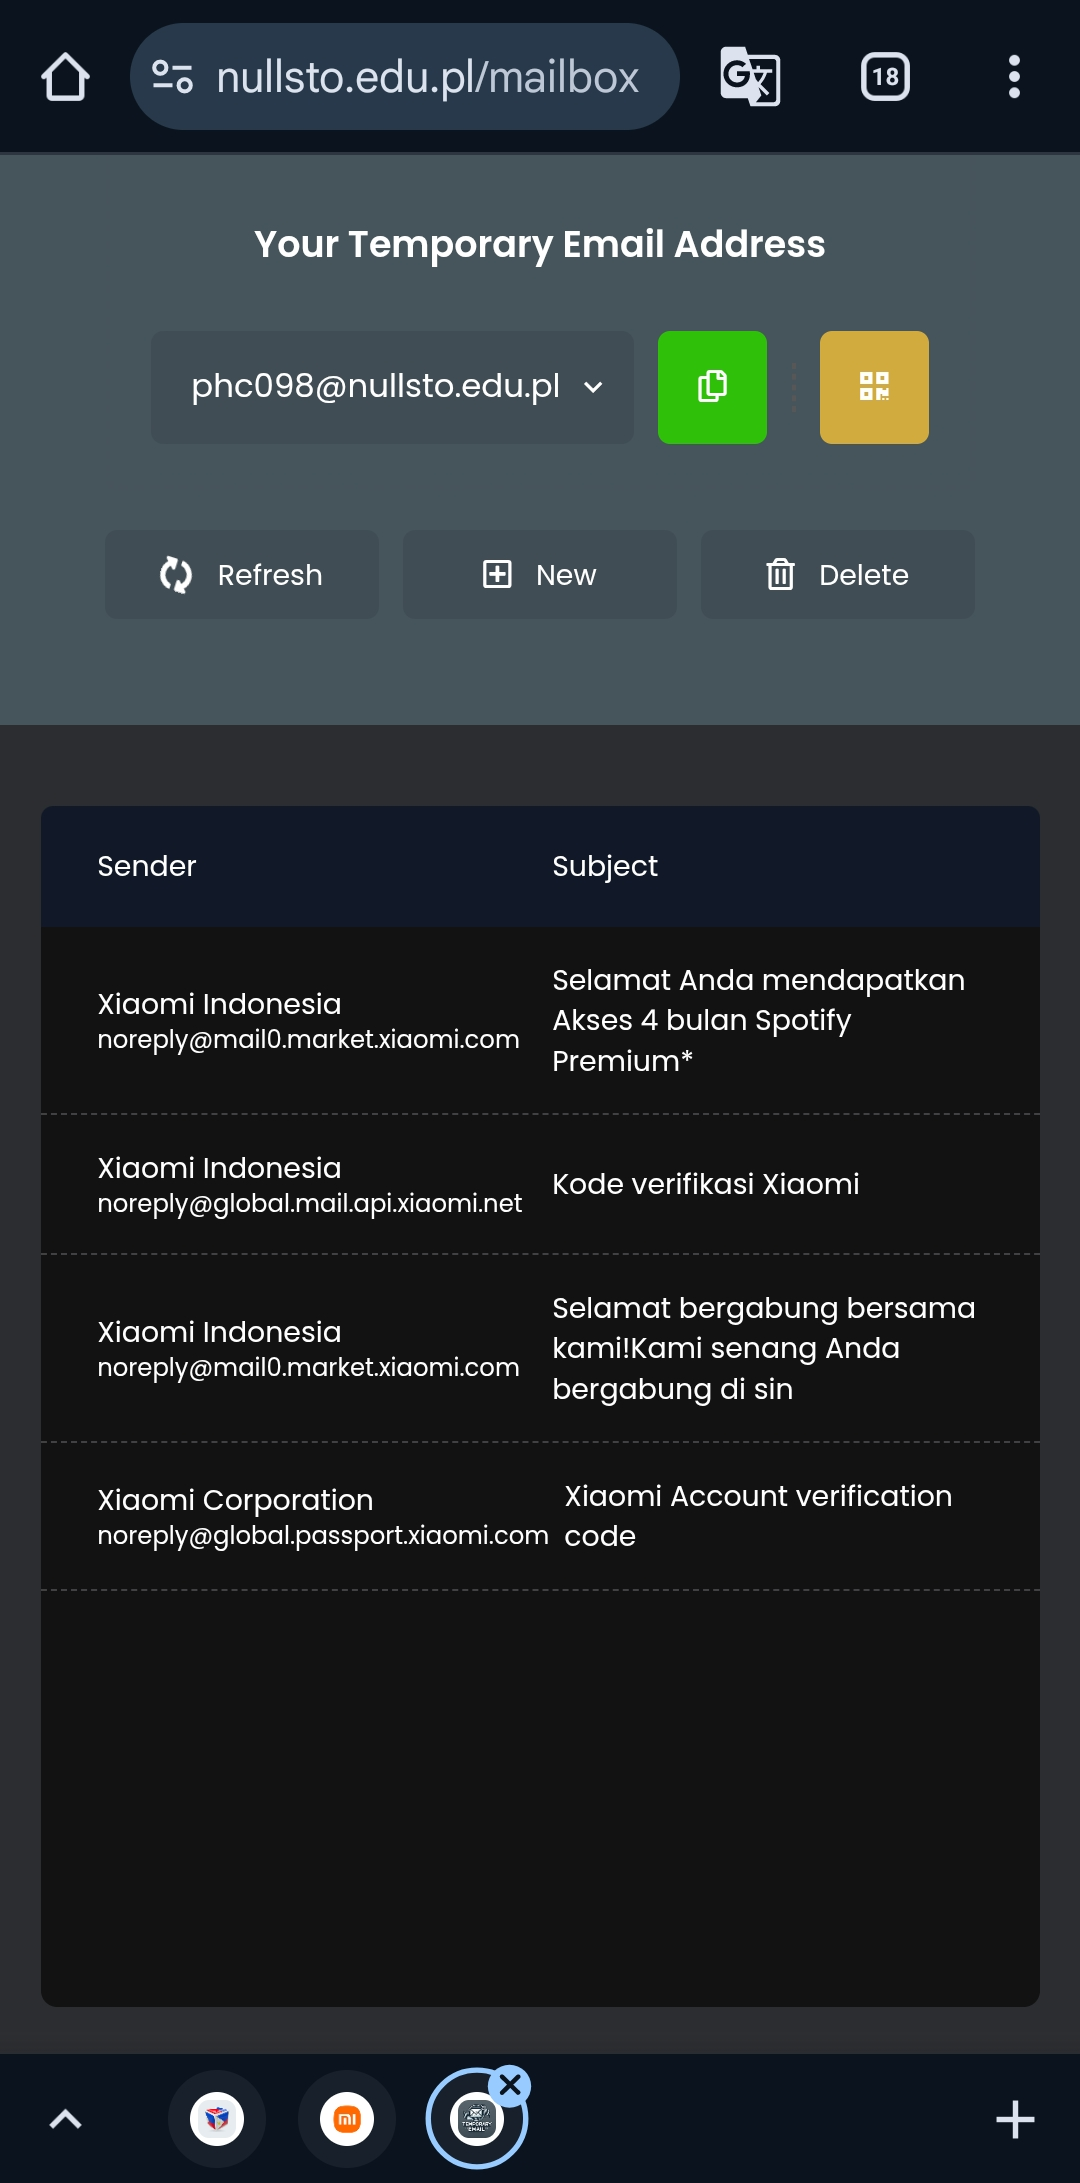
Task: Select the active temporary email tab
Action: pos(476,2119)
